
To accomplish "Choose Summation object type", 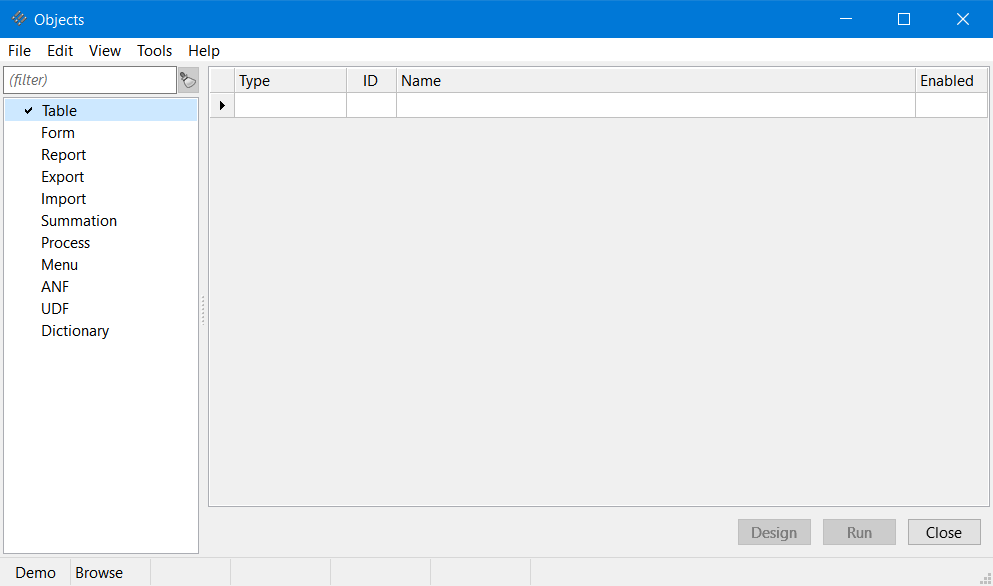I will coord(79,221).
